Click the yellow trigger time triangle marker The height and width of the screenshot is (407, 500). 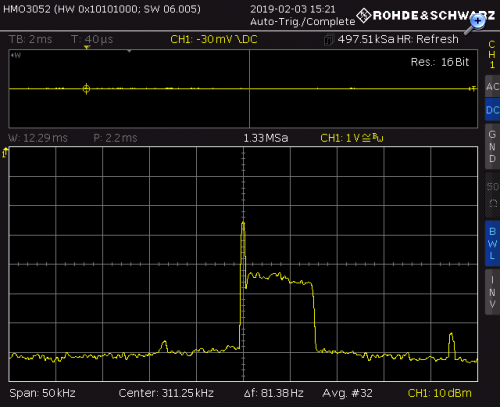(87, 48)
